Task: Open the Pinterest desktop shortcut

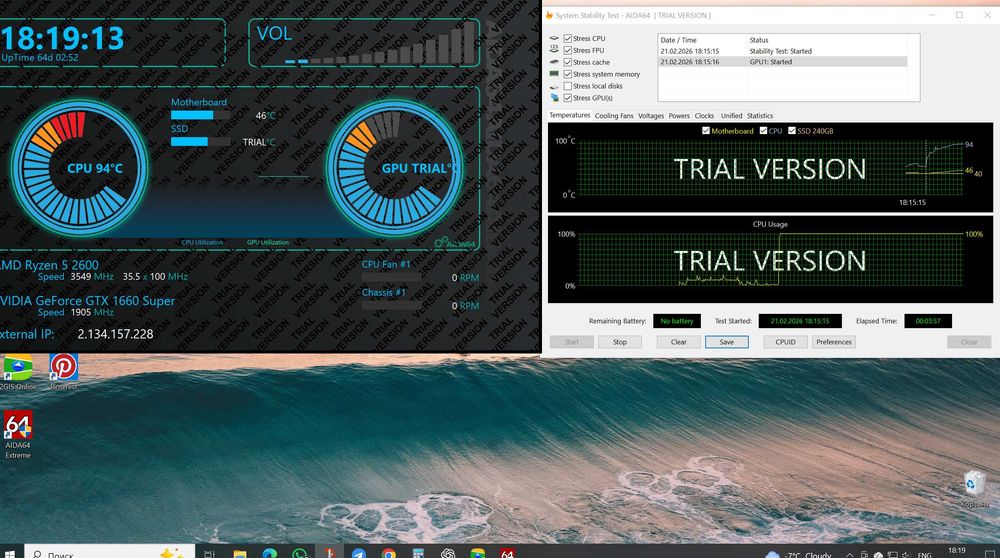Action: pyautogui.click(x=64, y=372)
